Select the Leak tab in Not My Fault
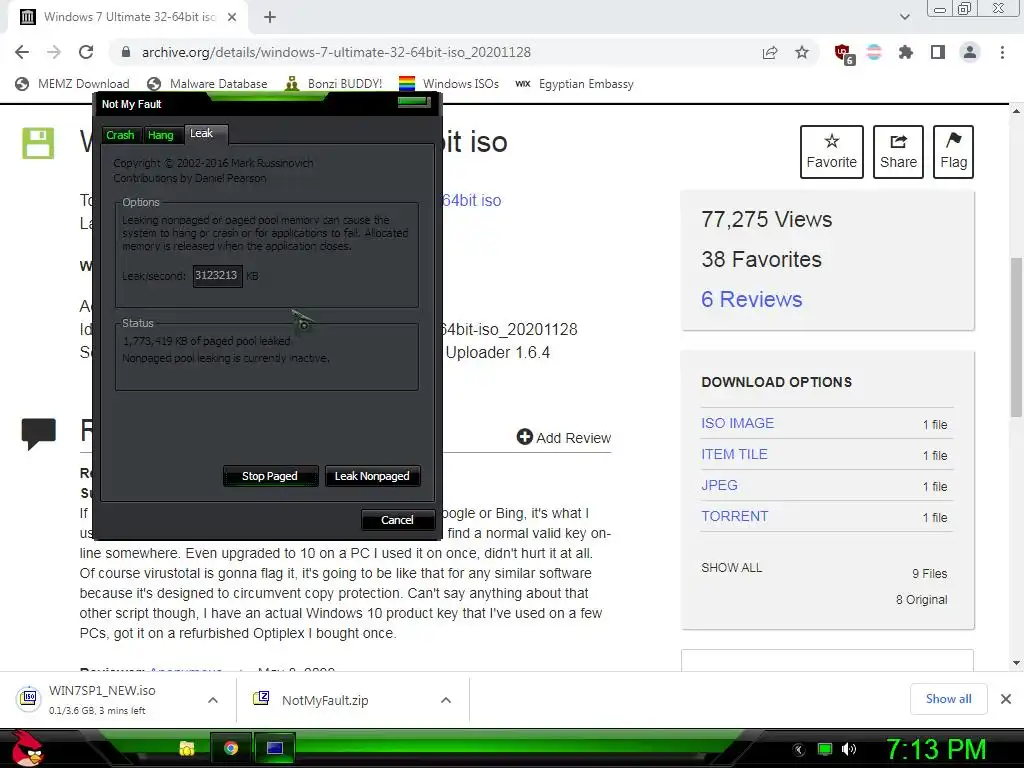The height and width of the screenshot is (768, 1024). pos(206,133)
